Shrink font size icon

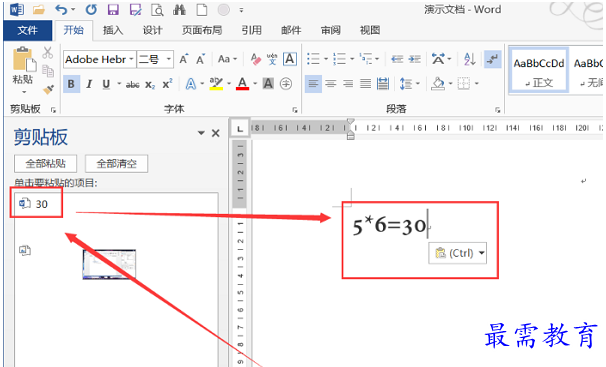[x=201, y=59]
